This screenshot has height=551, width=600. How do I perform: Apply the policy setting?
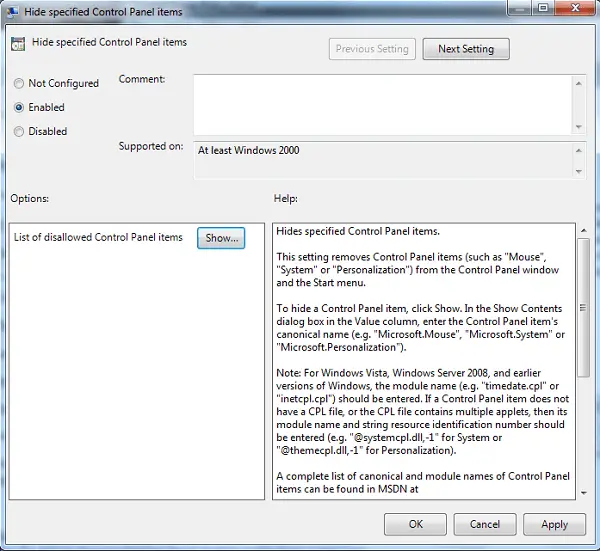[554, 524]
